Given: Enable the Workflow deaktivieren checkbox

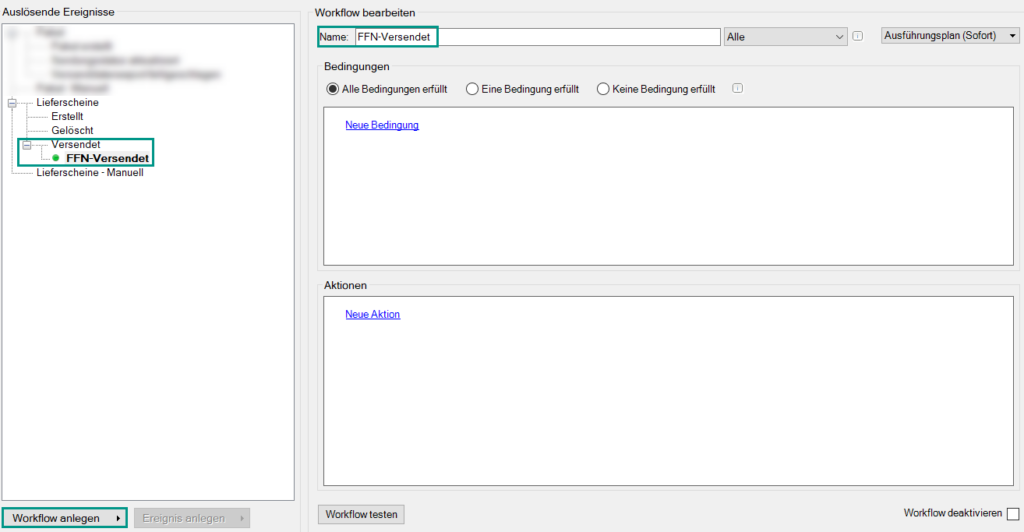Looking at the screenshot, I should pyautogui.click(x=1012, y=514).
